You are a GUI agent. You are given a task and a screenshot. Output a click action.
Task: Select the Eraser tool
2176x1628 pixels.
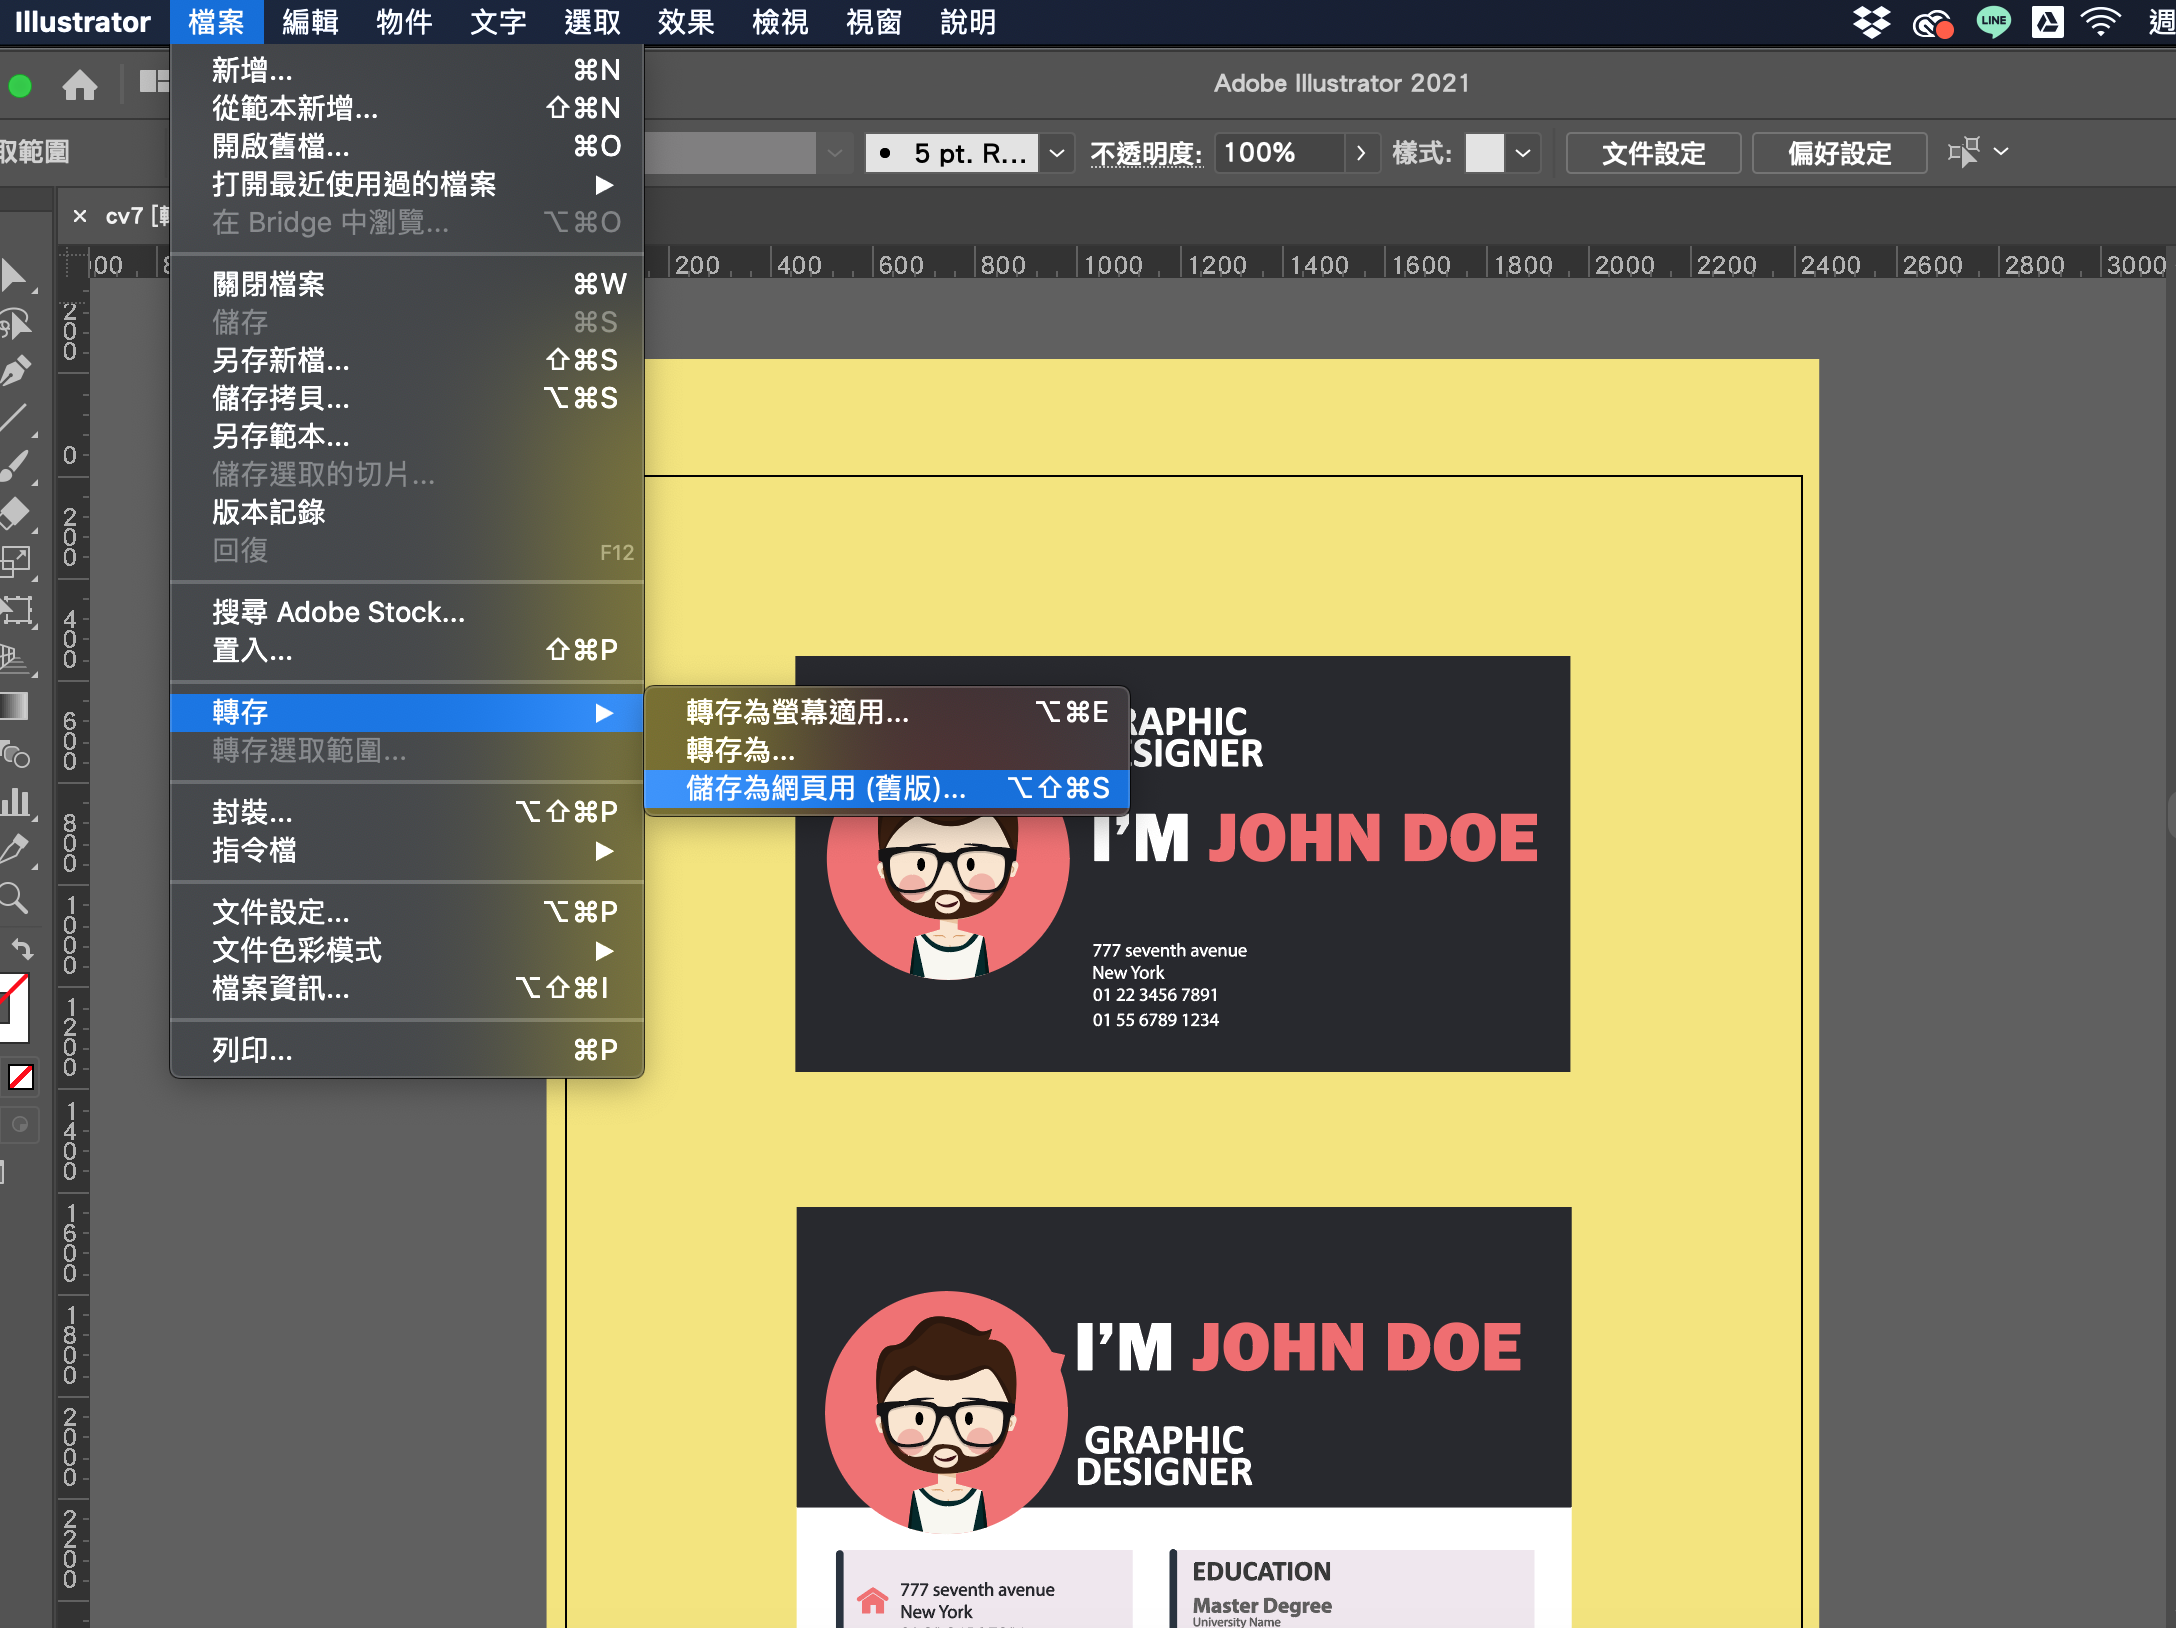pyautogui.click(x=16, y=513)
